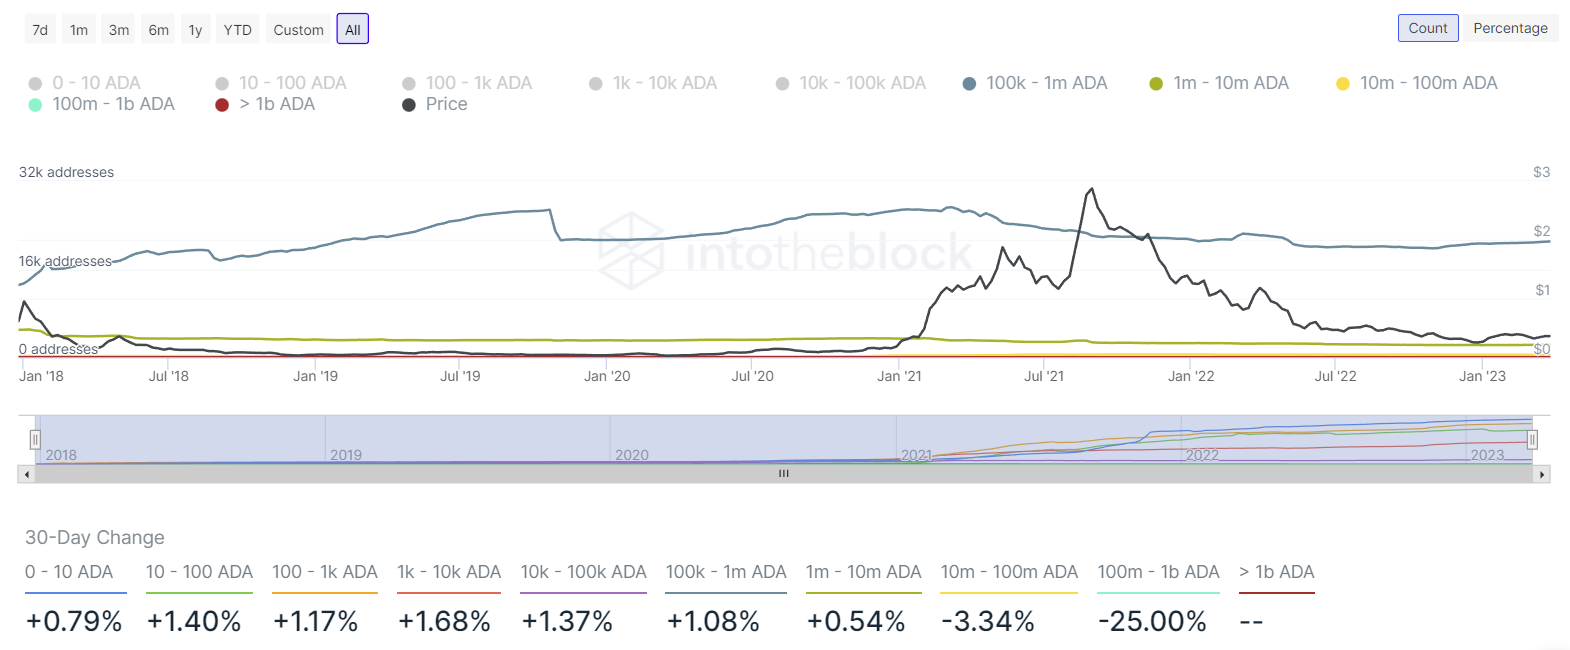The width and height of the screenshot is (1570, 650).
Task: Switch to the 7d time range
Action: click(40, 29)
